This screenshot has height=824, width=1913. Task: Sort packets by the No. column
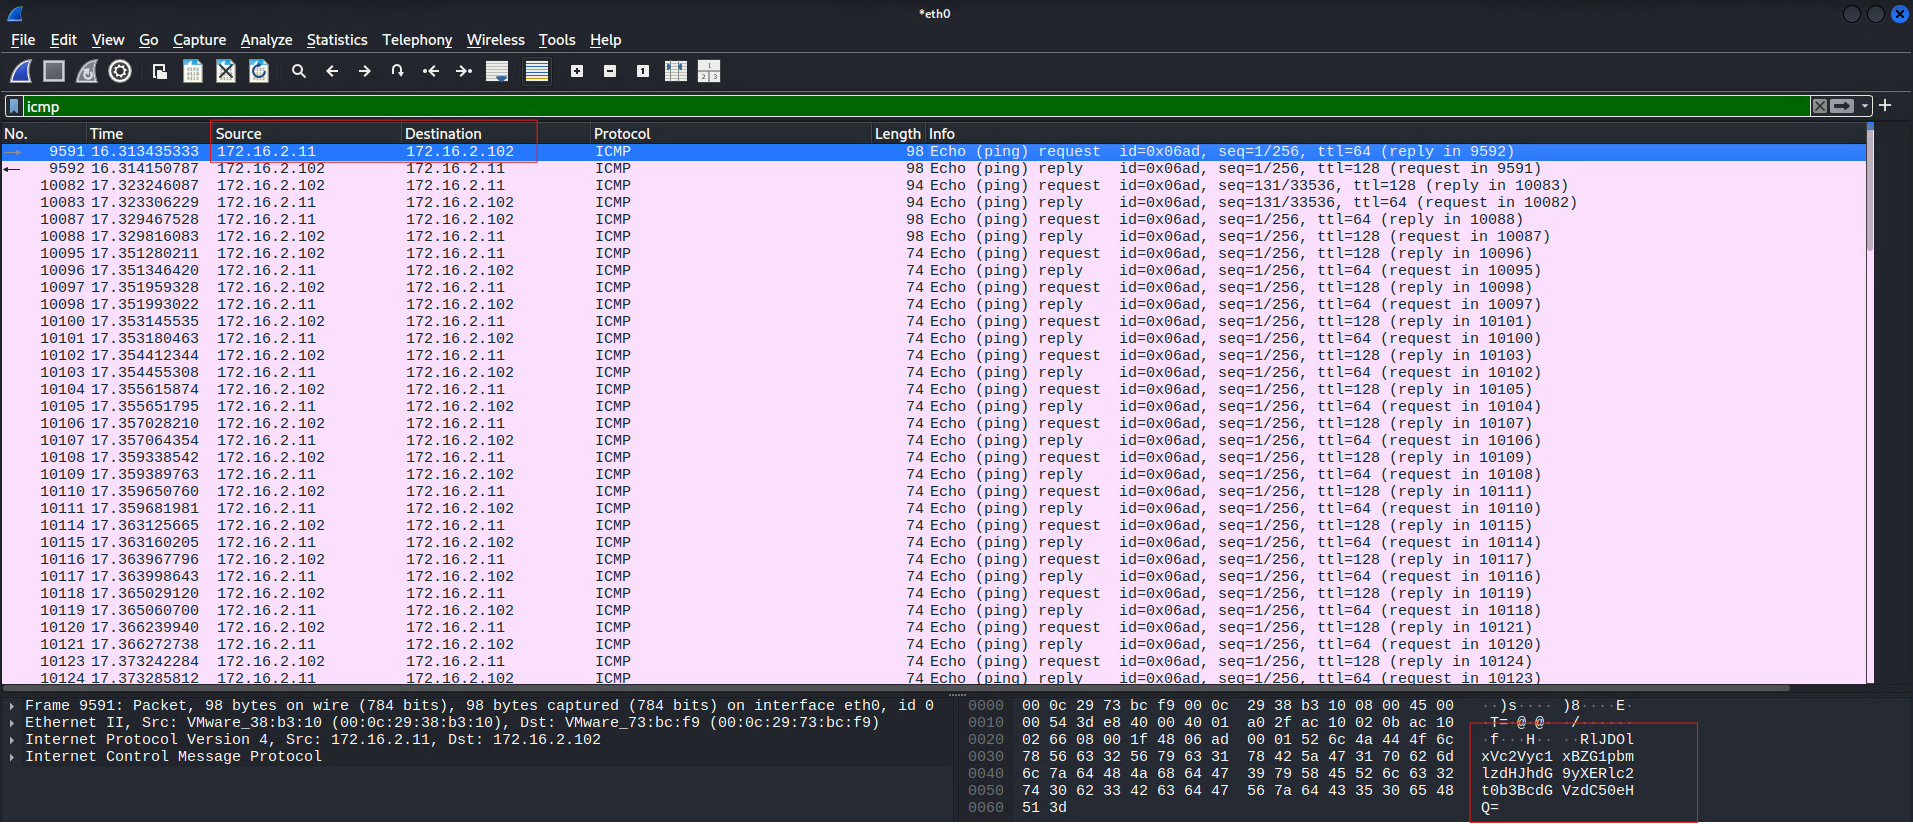click(44, 134)
